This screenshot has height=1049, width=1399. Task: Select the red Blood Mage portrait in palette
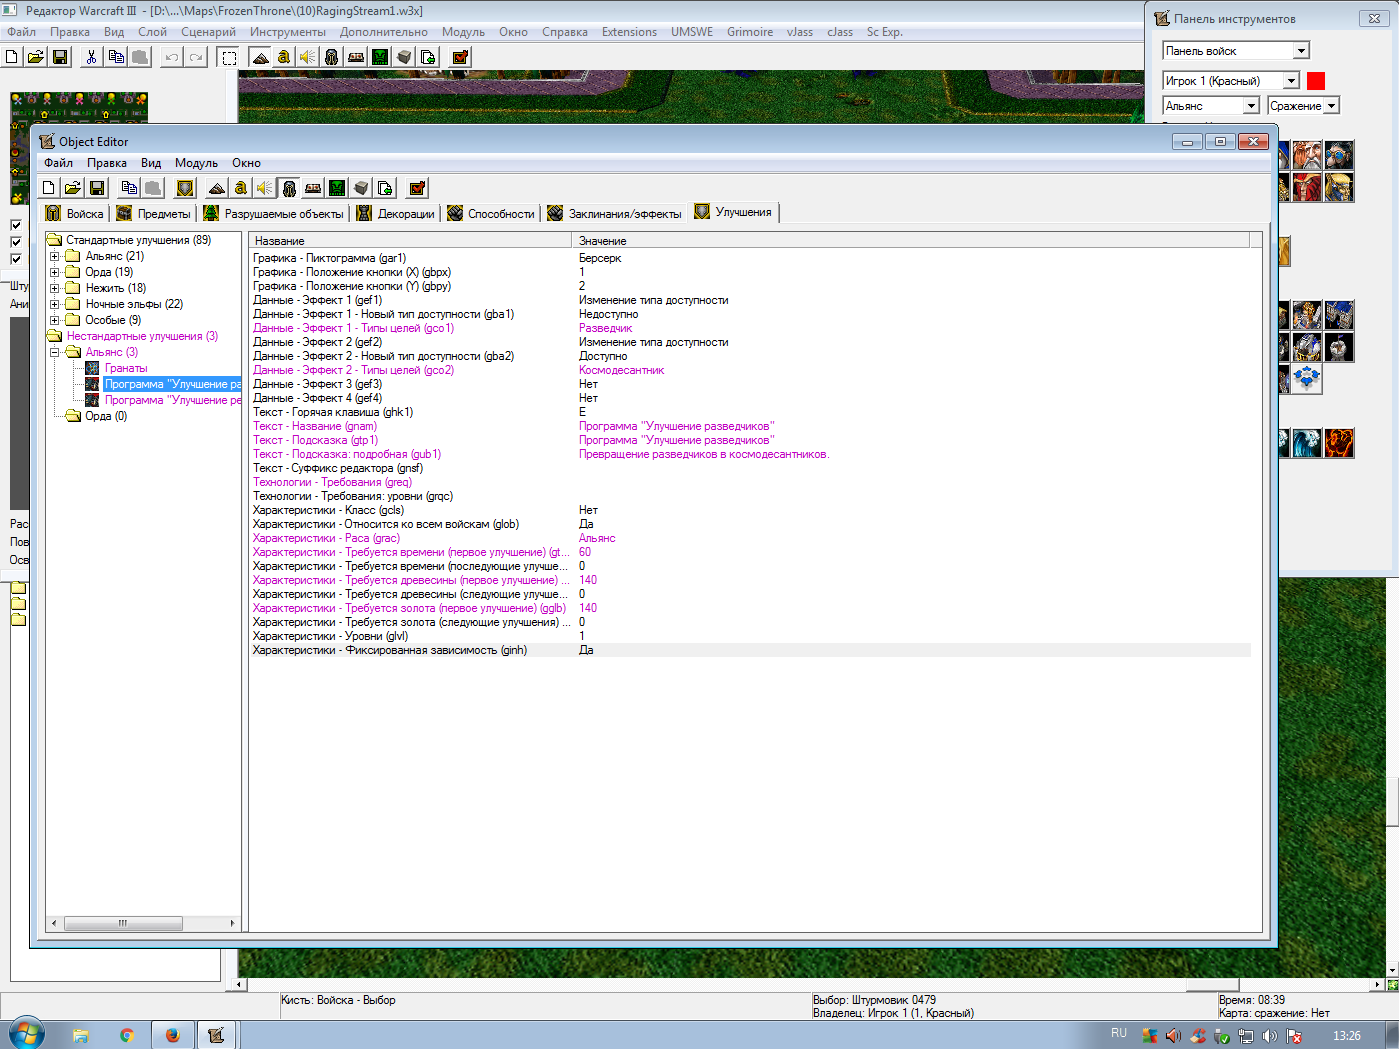1307,187
